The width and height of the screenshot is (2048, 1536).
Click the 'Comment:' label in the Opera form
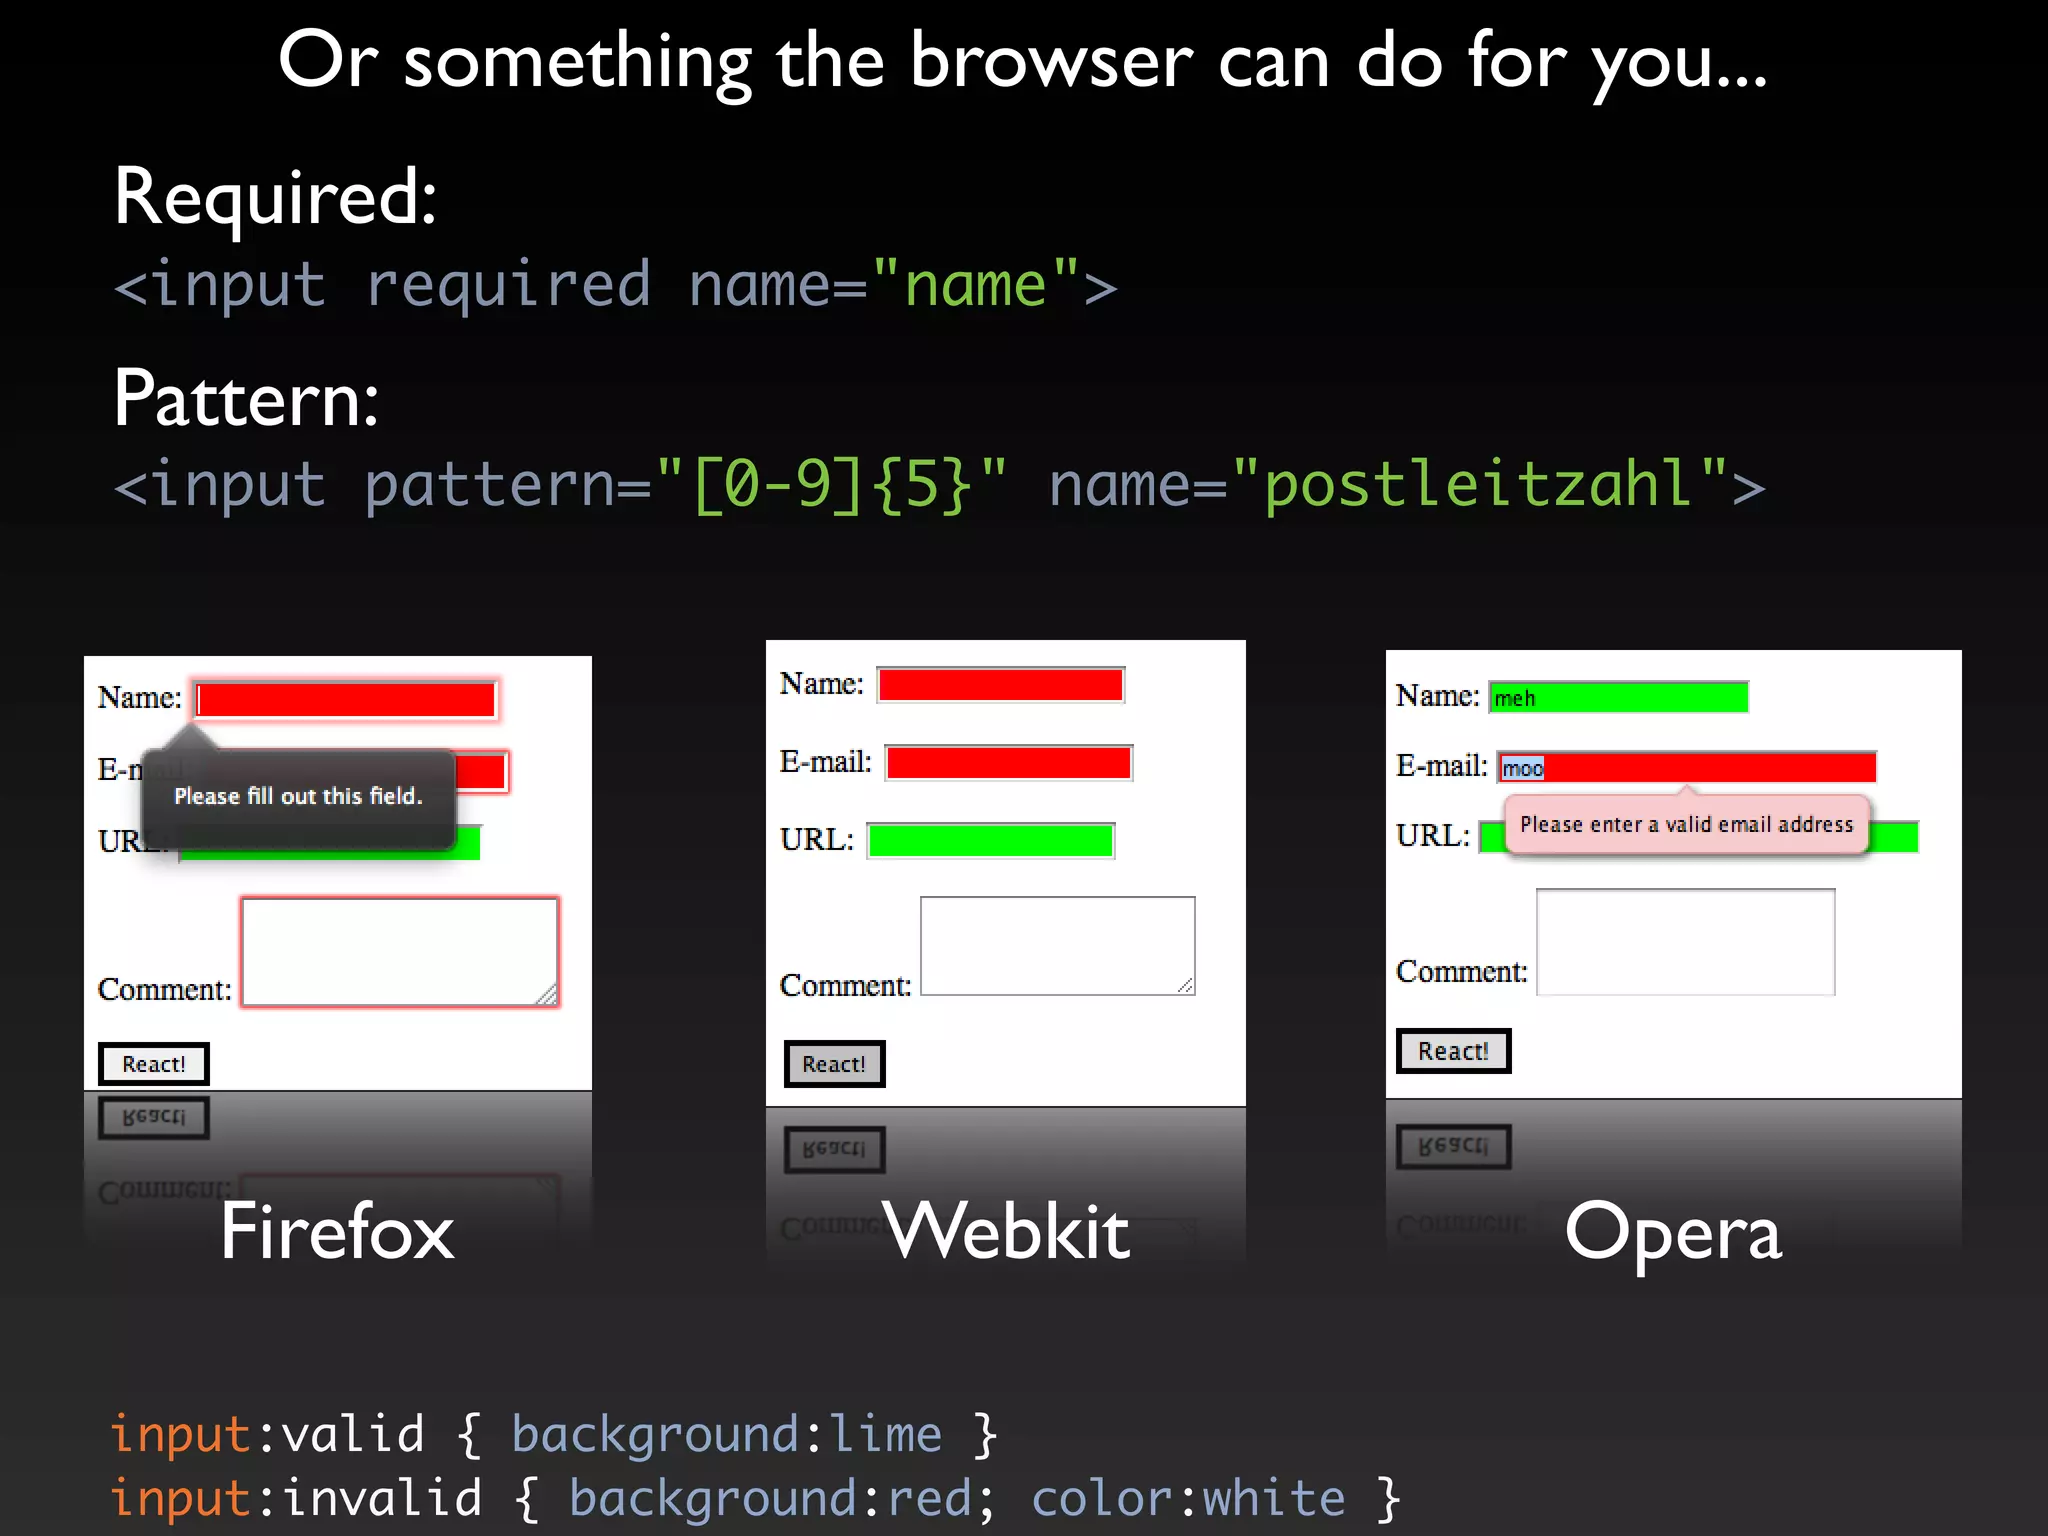pos(1462,972)
